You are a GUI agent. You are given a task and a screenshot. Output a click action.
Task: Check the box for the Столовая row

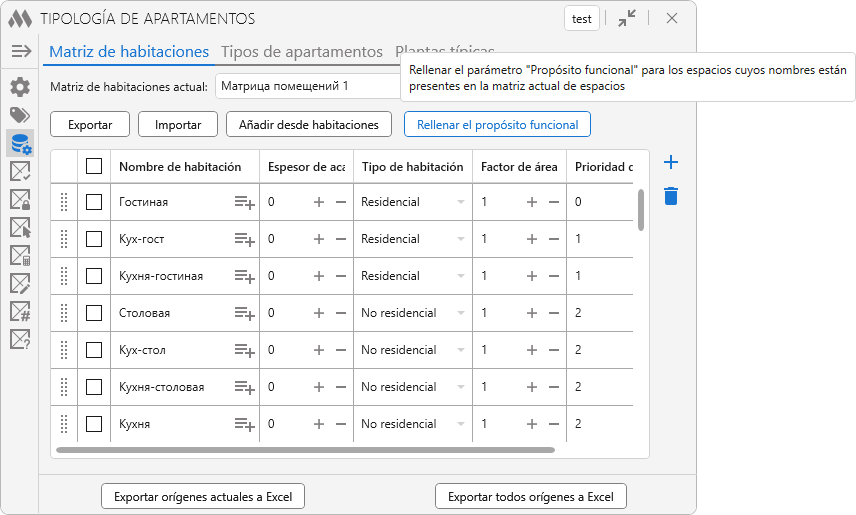point(94,313)
